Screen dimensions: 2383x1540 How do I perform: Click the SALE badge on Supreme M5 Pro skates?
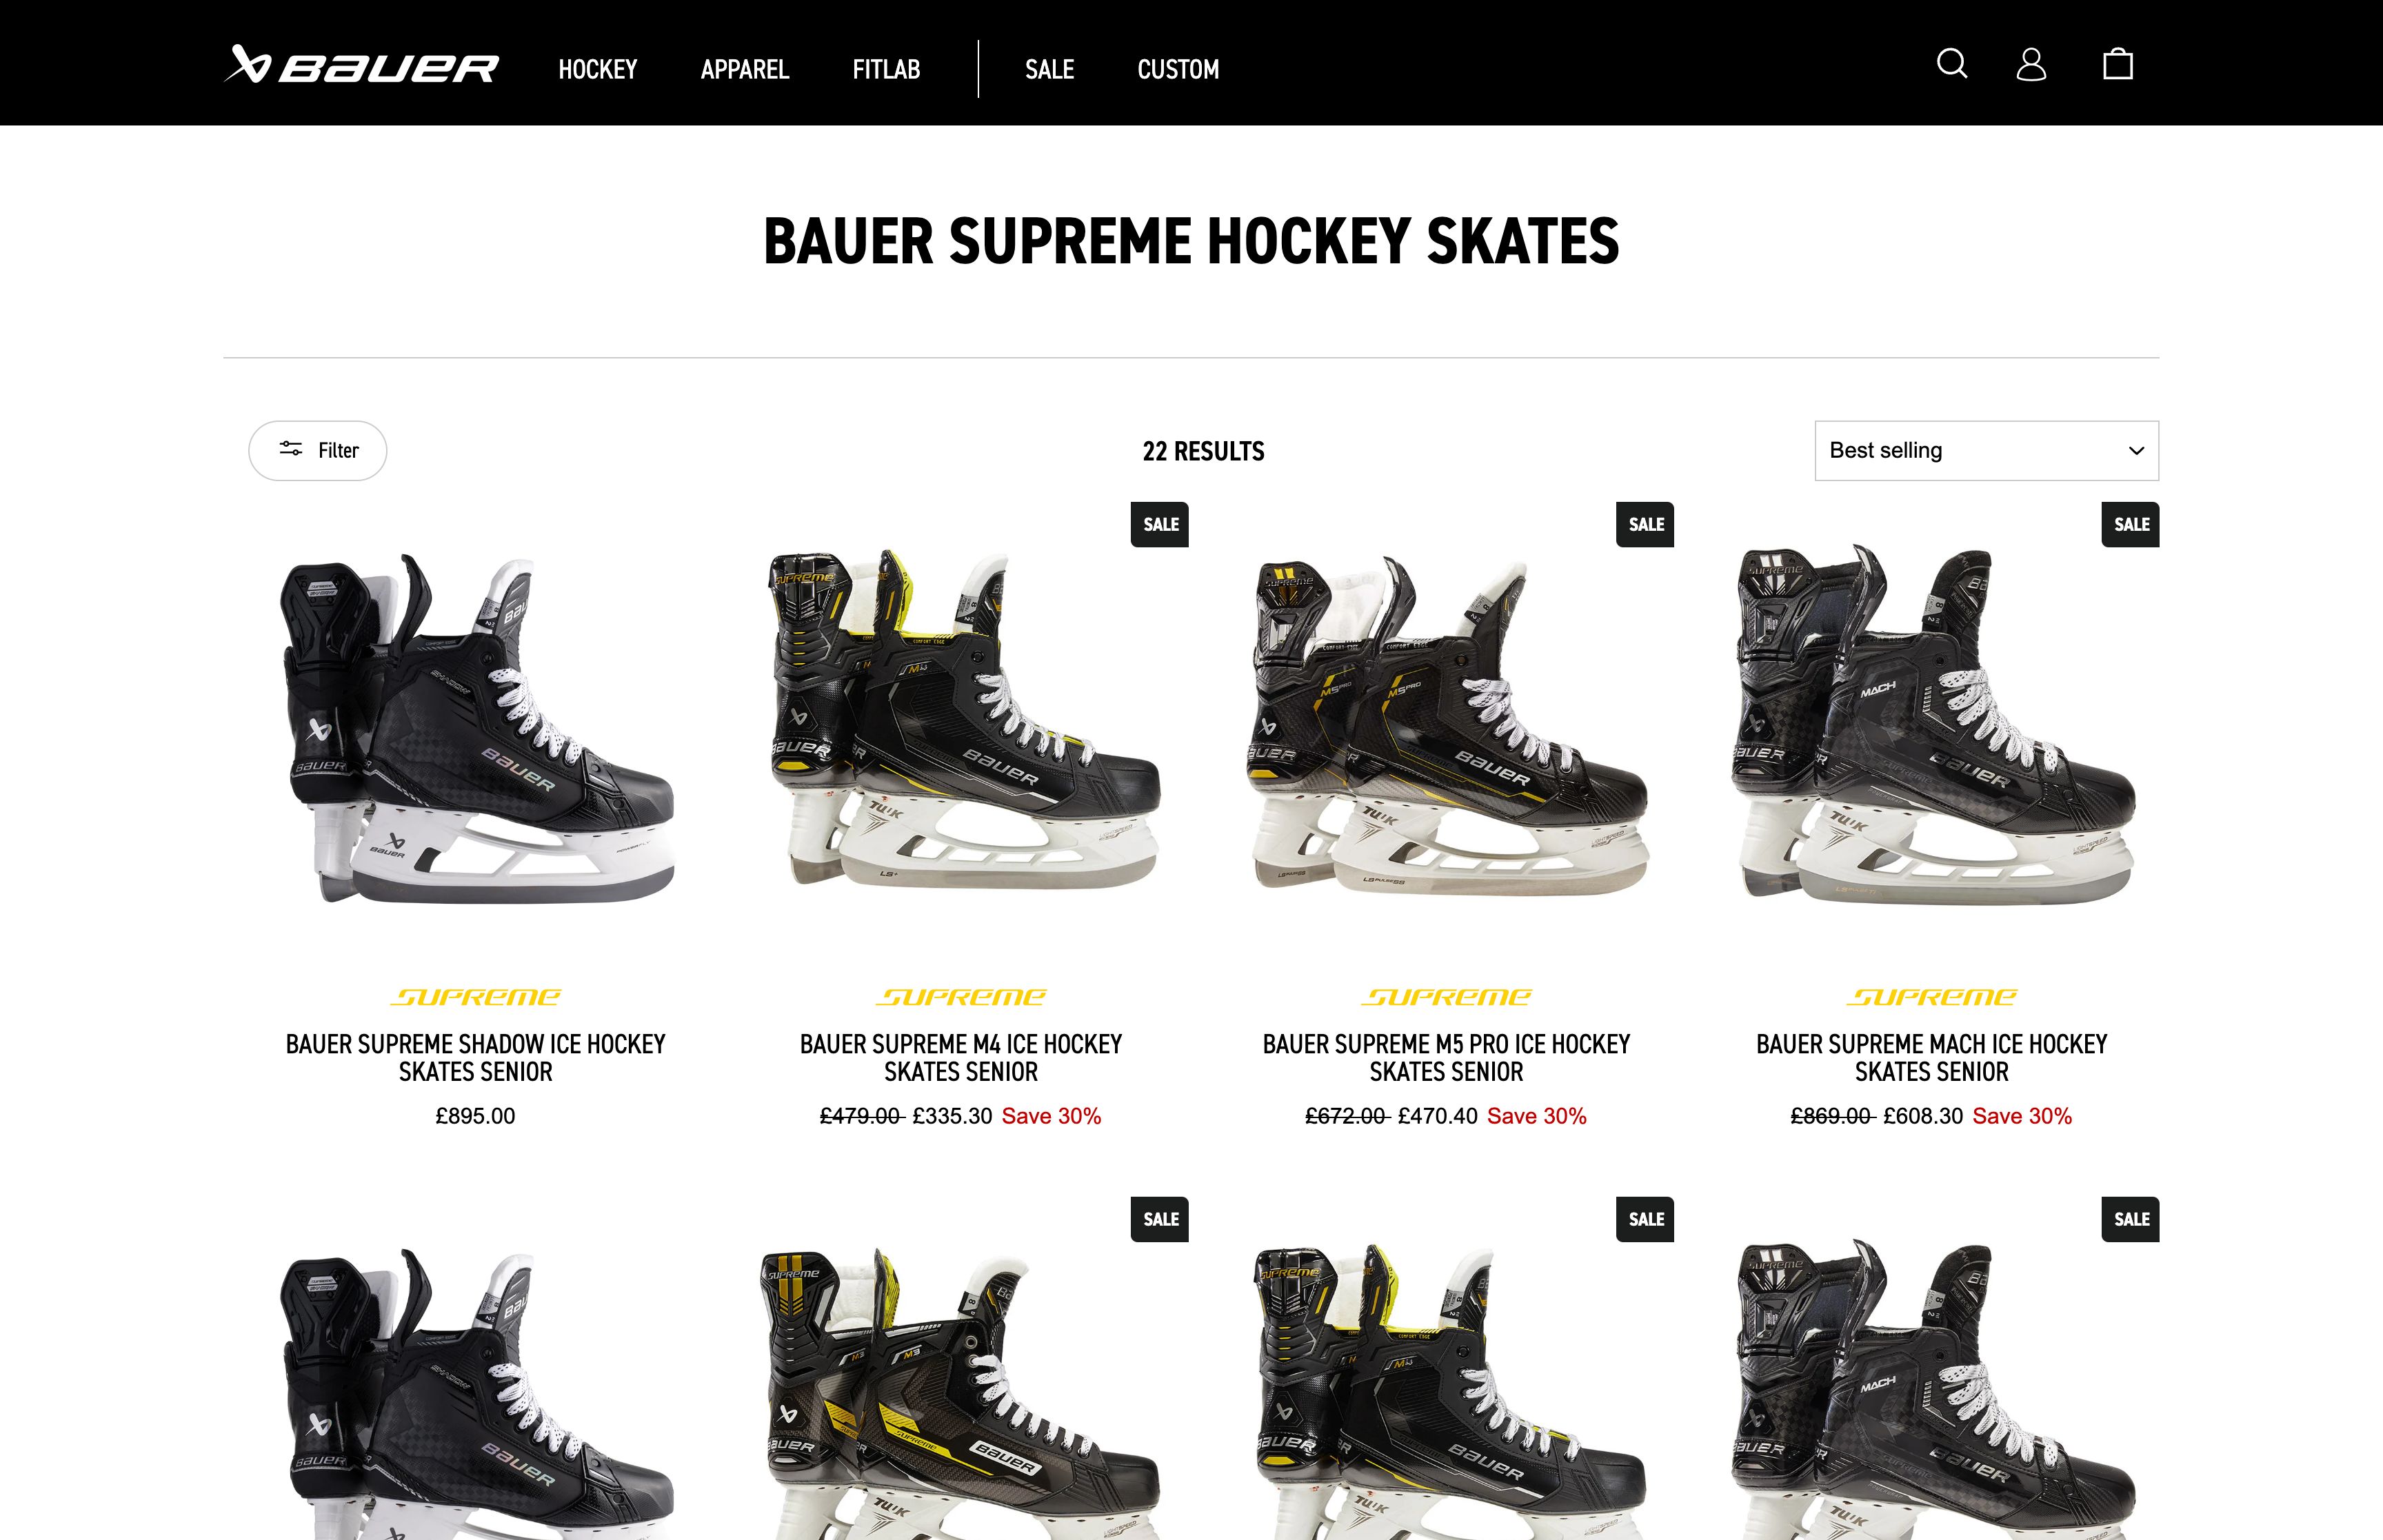pos(1644,524)
